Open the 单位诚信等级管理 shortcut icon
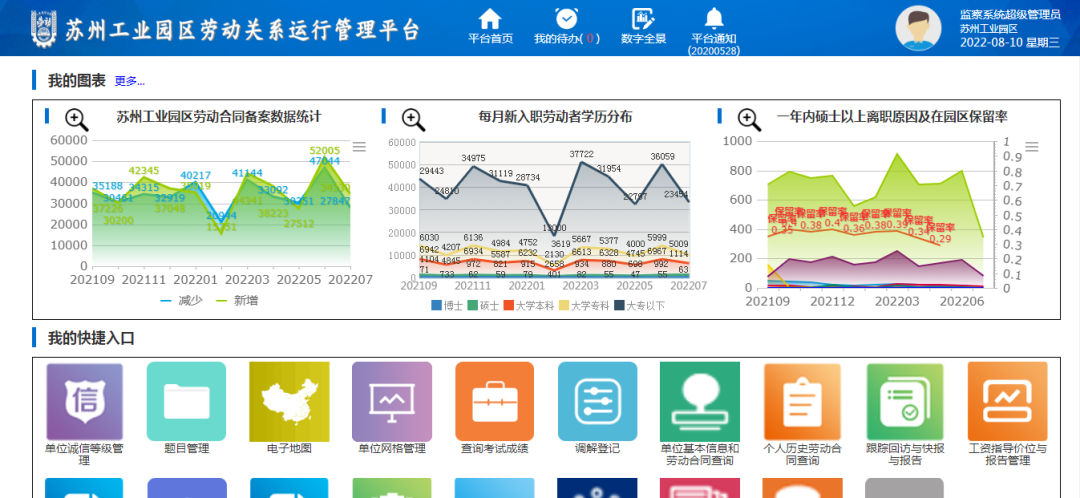The height and width of the screenshot is (498, 1080). [84, 402]
